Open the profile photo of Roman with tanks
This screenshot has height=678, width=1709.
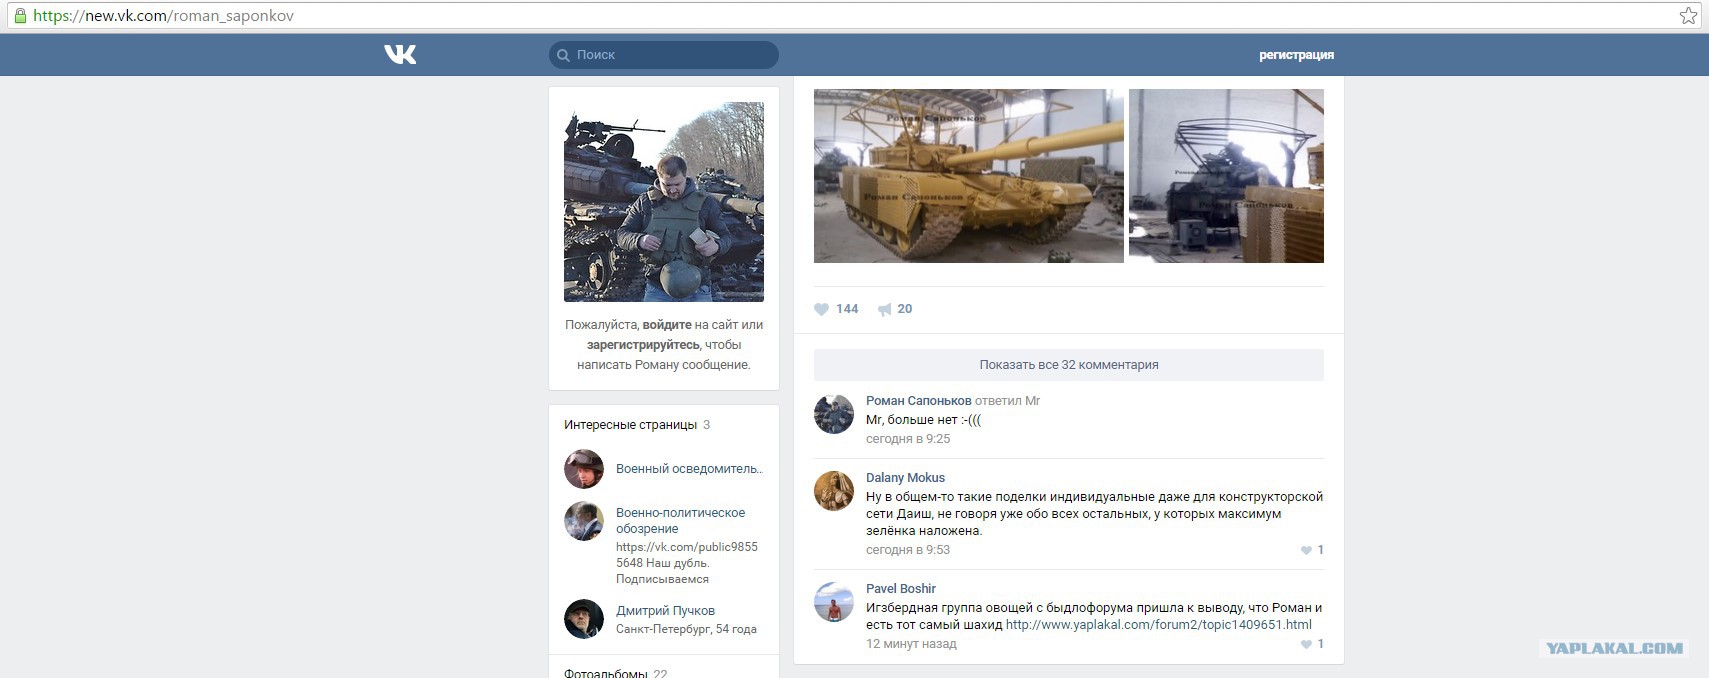[664, 202]
